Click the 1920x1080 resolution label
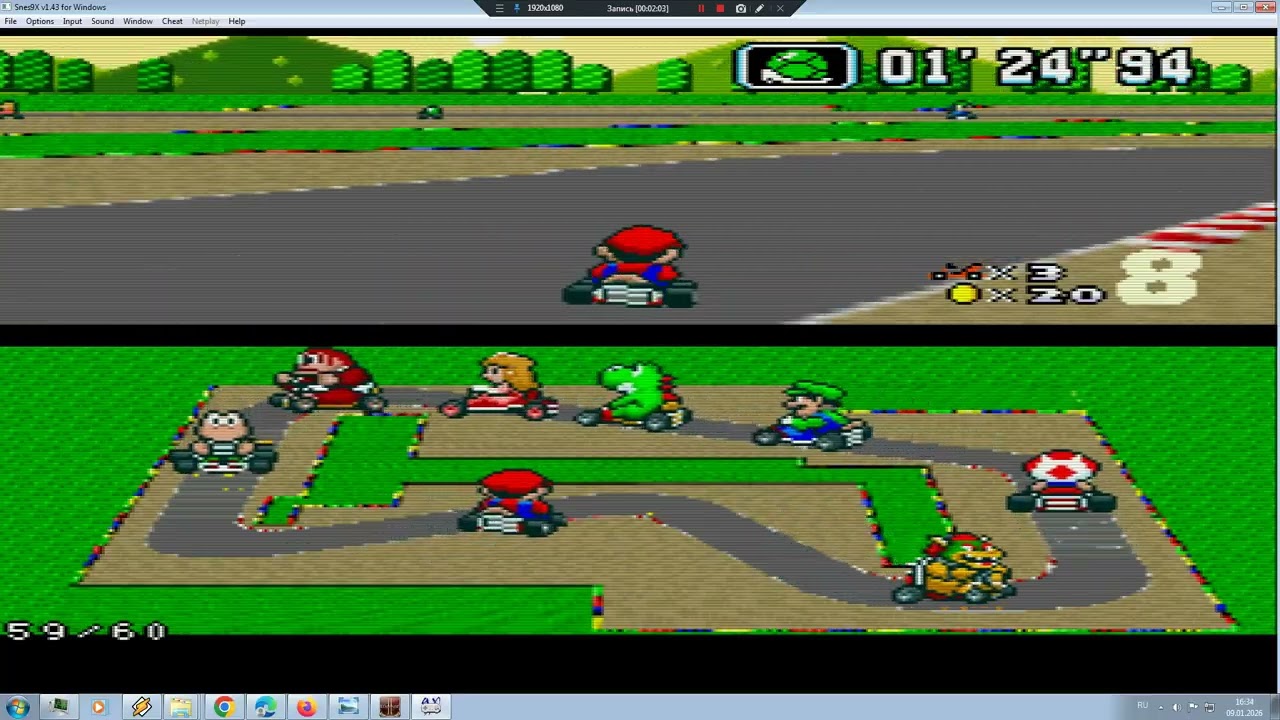 point(545,8)
